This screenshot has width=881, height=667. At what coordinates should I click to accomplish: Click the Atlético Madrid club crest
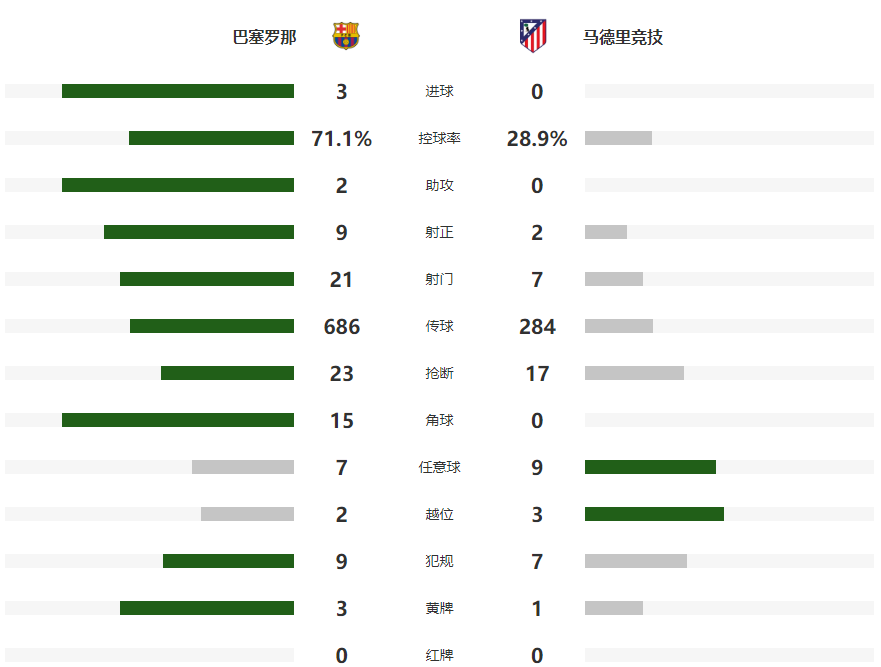pos(533,37)
